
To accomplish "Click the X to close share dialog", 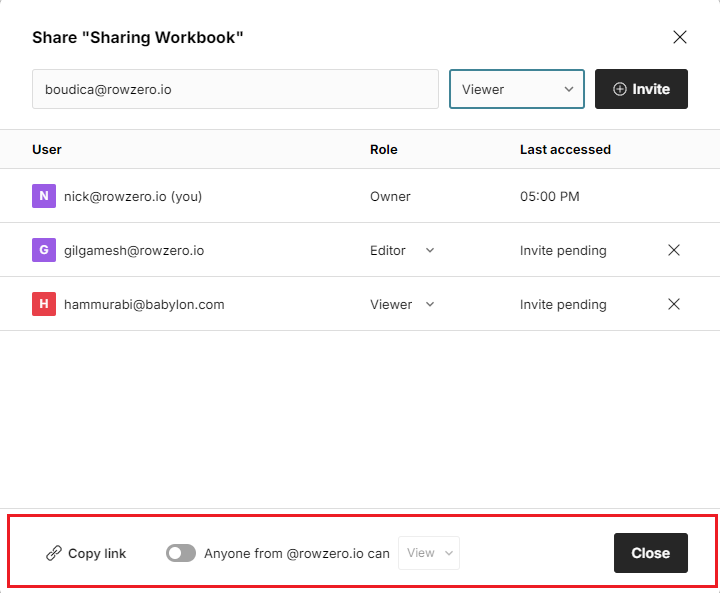I will point(680,37).
